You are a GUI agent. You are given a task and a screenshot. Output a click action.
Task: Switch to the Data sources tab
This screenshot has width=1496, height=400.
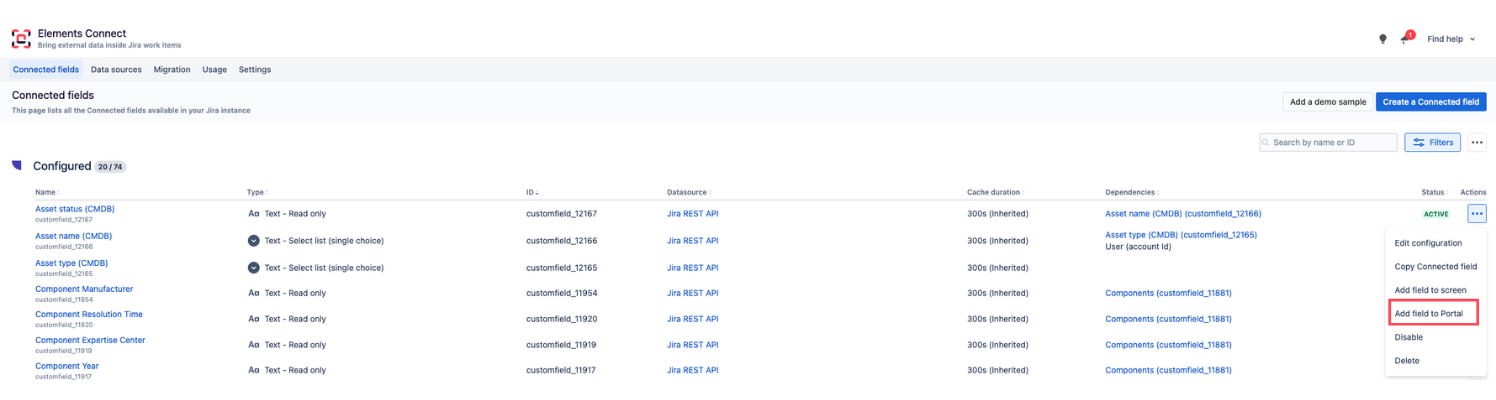[x=116, y=70]
